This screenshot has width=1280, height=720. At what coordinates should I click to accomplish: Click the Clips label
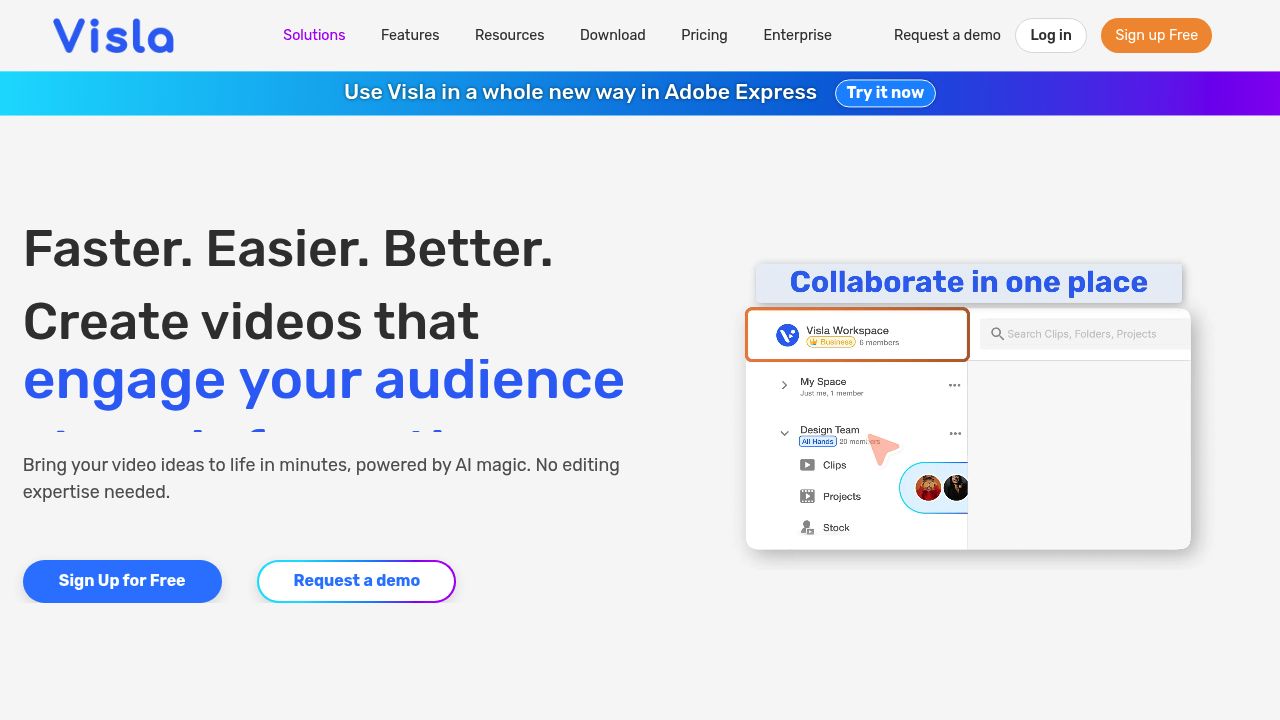point(834,465)
